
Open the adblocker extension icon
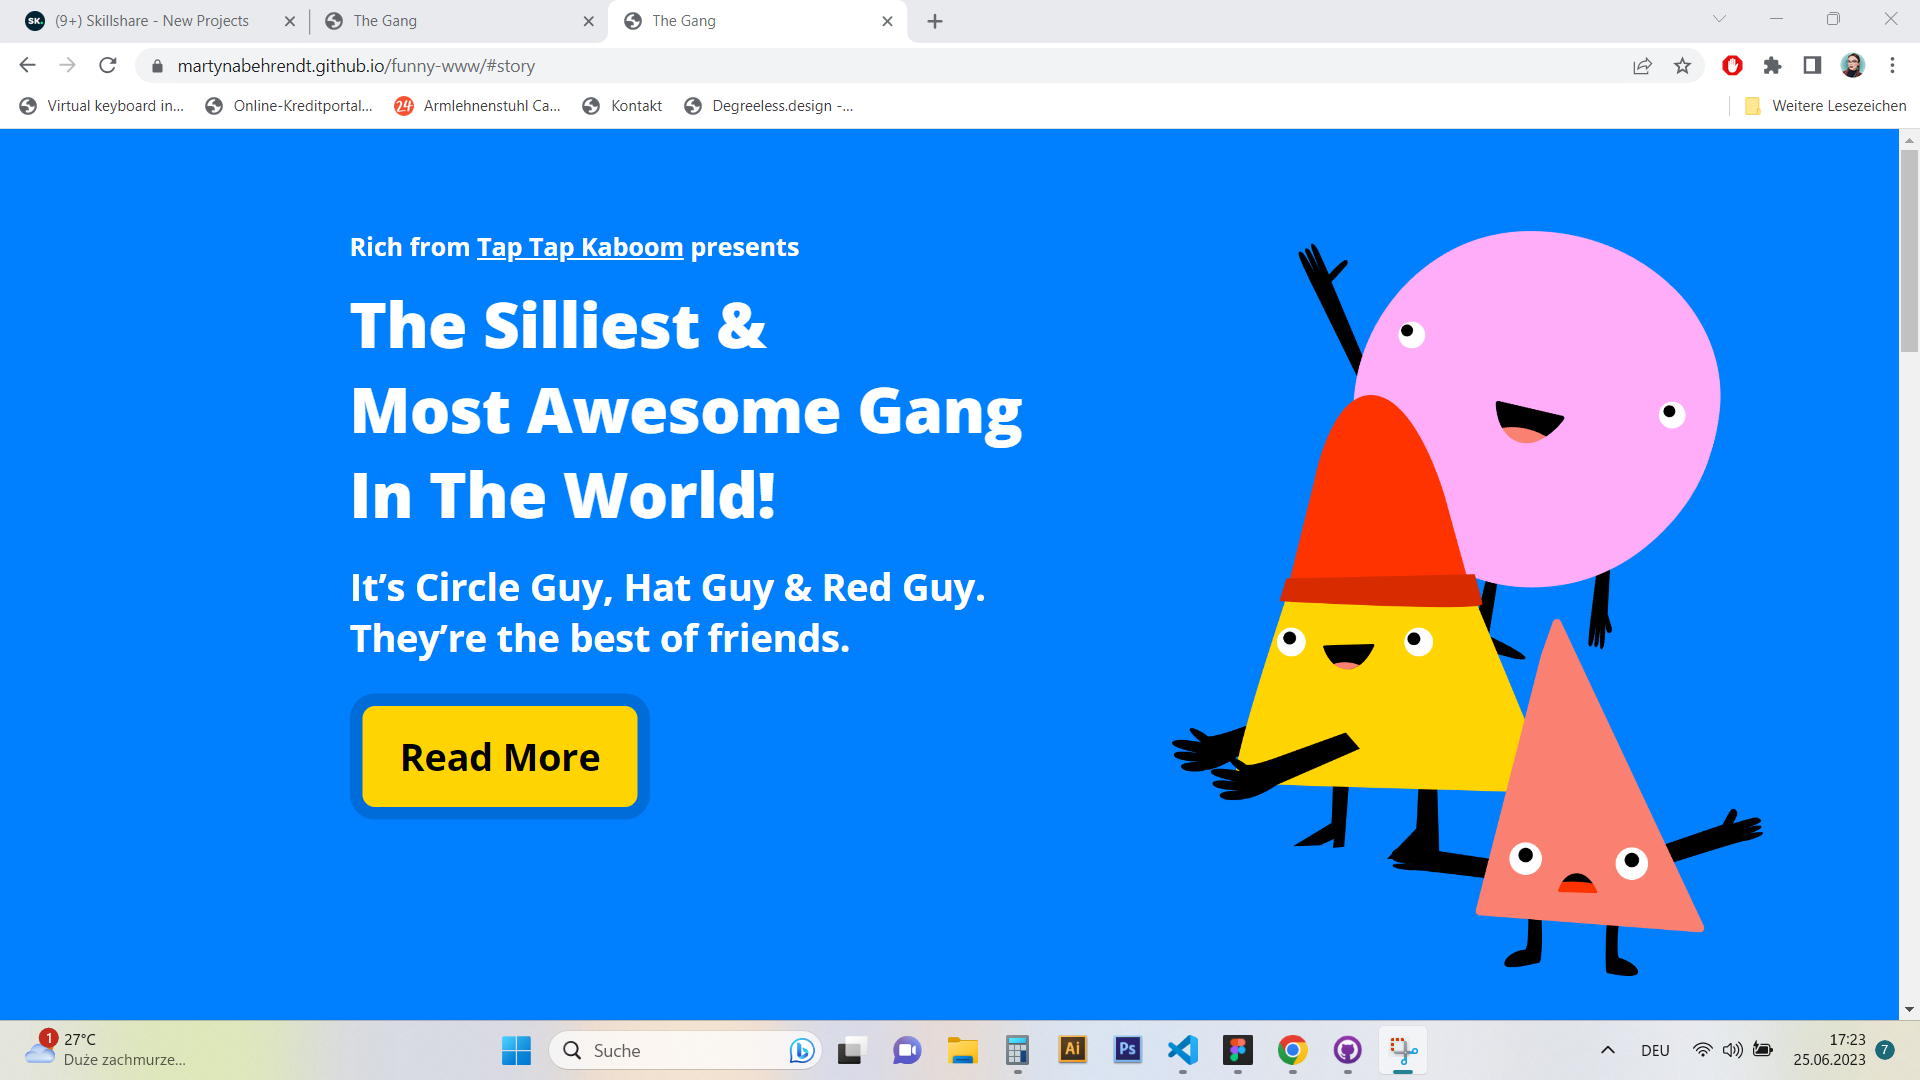click(1731, 65)
